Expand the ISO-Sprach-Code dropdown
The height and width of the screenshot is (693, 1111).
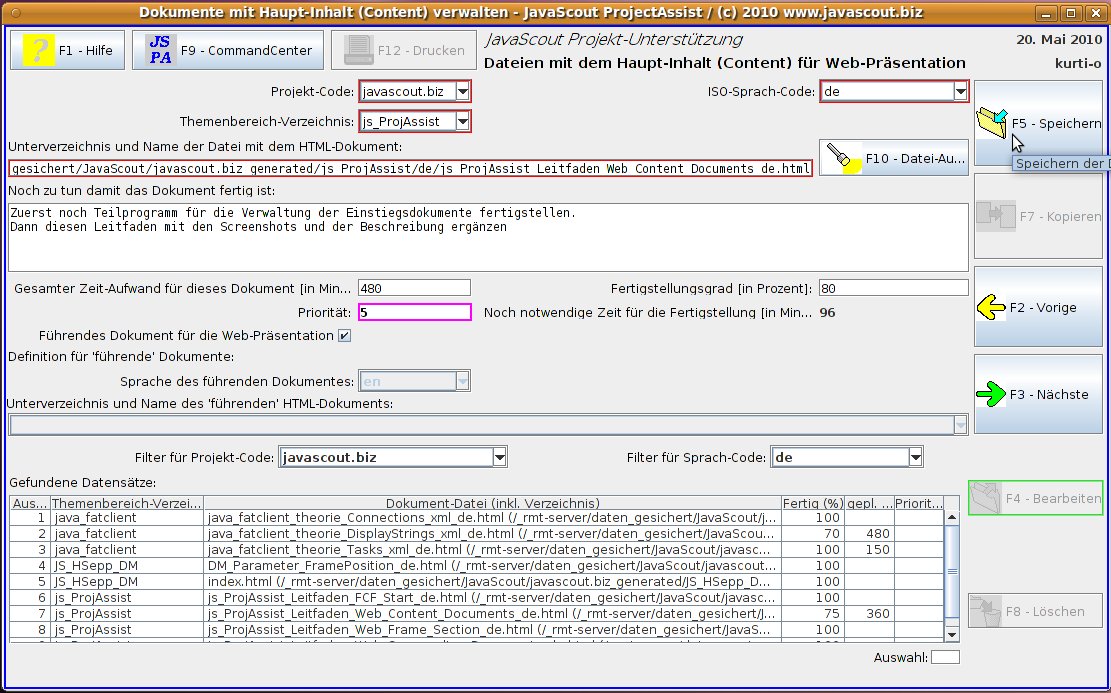(960, 92)
